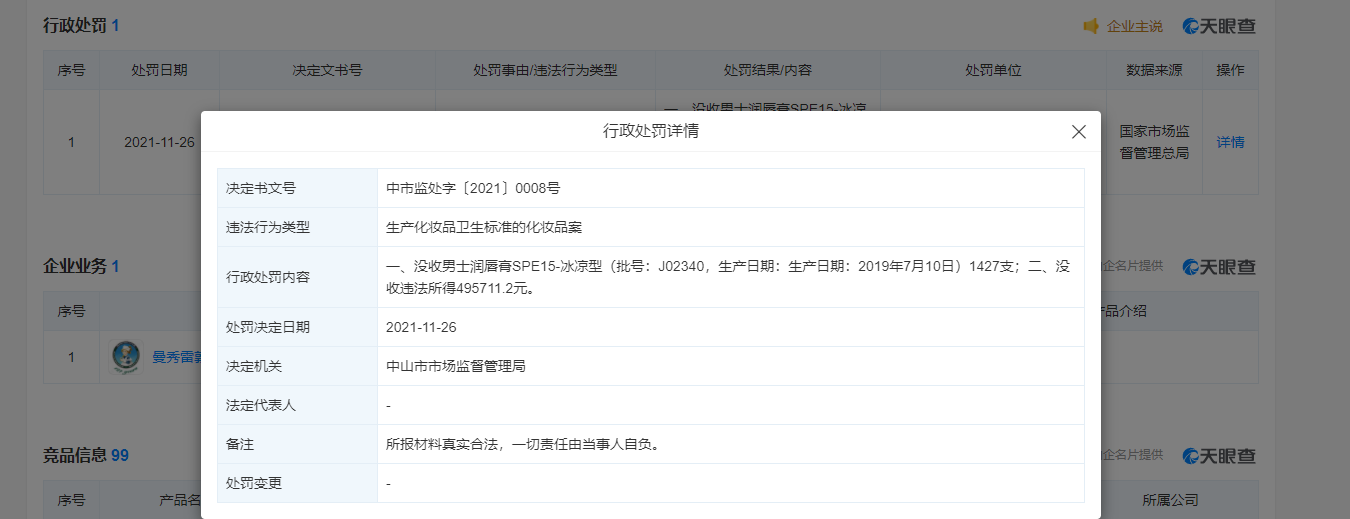
Task: Click the 国家市场监督管理总局 data source cell
Action: pyautogui.click(x=1153, y=142)
